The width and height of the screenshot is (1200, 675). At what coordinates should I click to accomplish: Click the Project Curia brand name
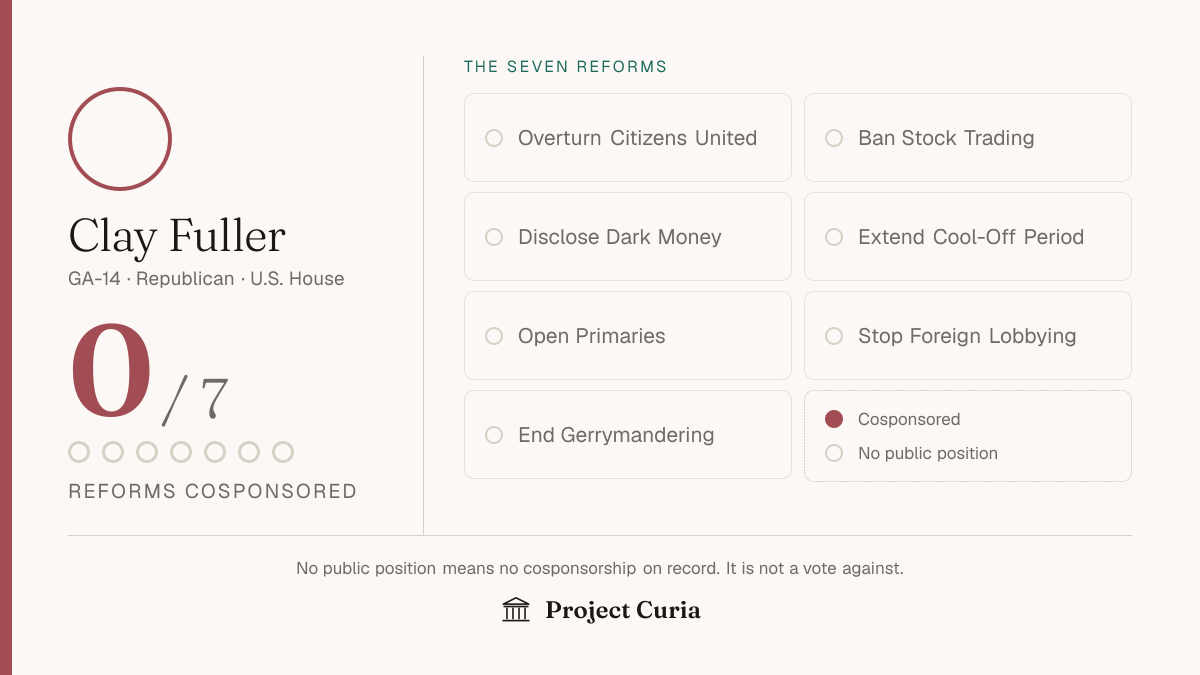click(623, 610)
